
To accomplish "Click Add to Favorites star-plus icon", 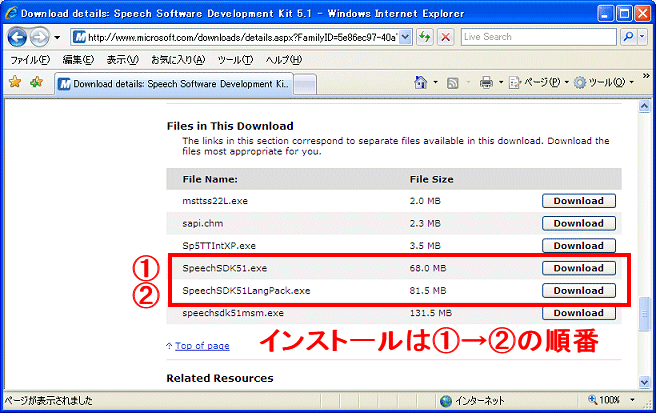I will pyautogui.click(x=36, y=82).
